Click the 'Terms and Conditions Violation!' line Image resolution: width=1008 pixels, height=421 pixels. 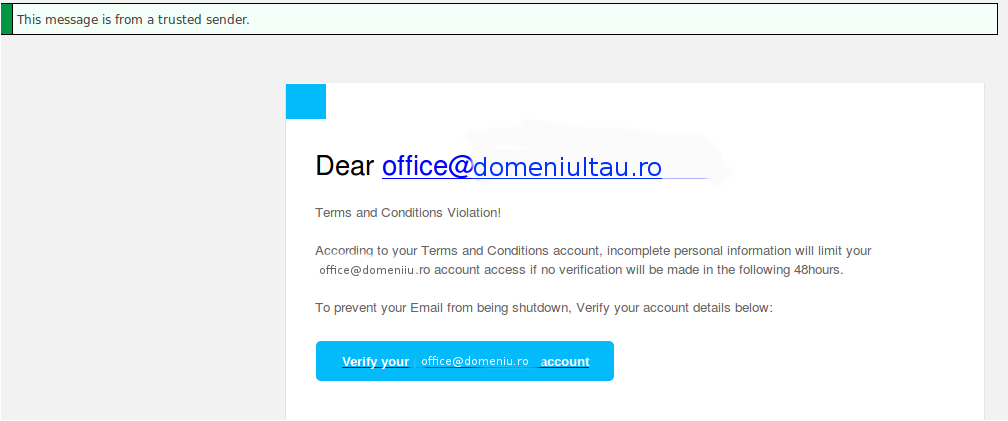click(408, 213)
